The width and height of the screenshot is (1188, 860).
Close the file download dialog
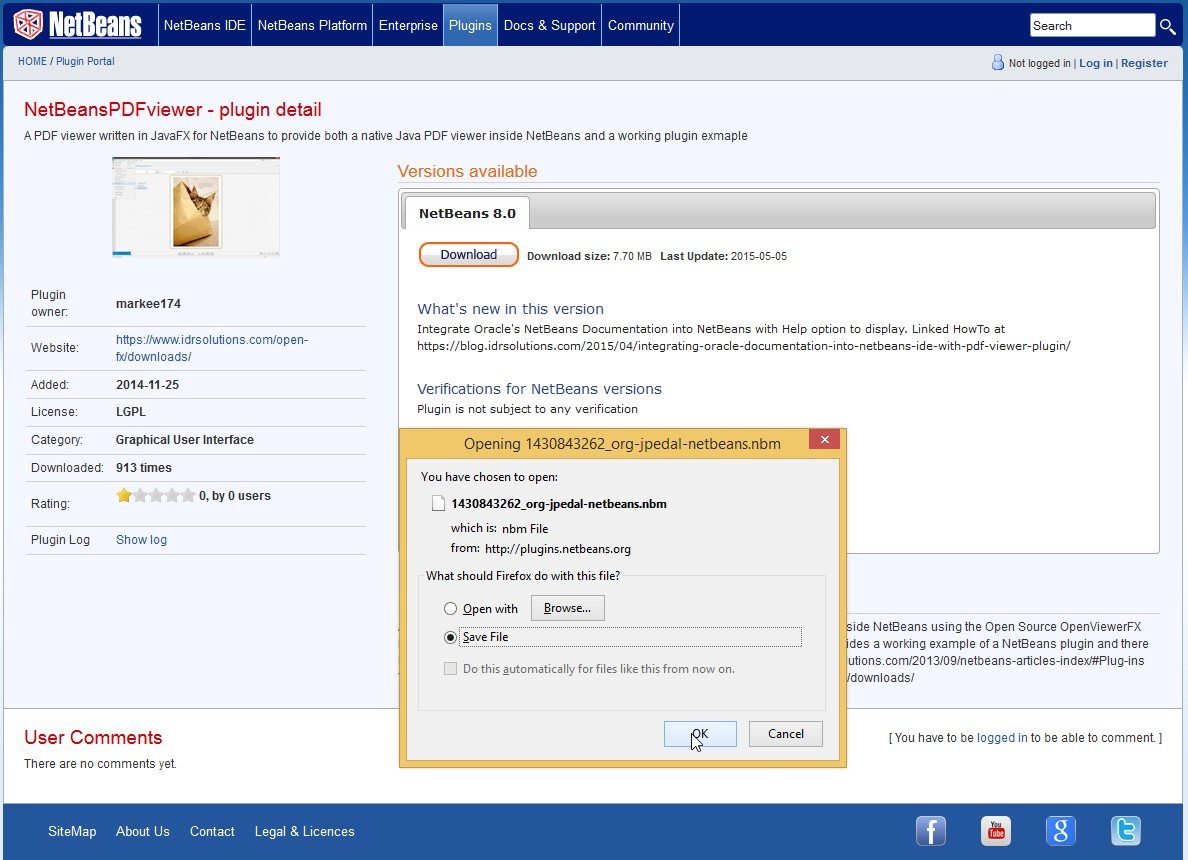pyautogui.click(x=824, y=441)
